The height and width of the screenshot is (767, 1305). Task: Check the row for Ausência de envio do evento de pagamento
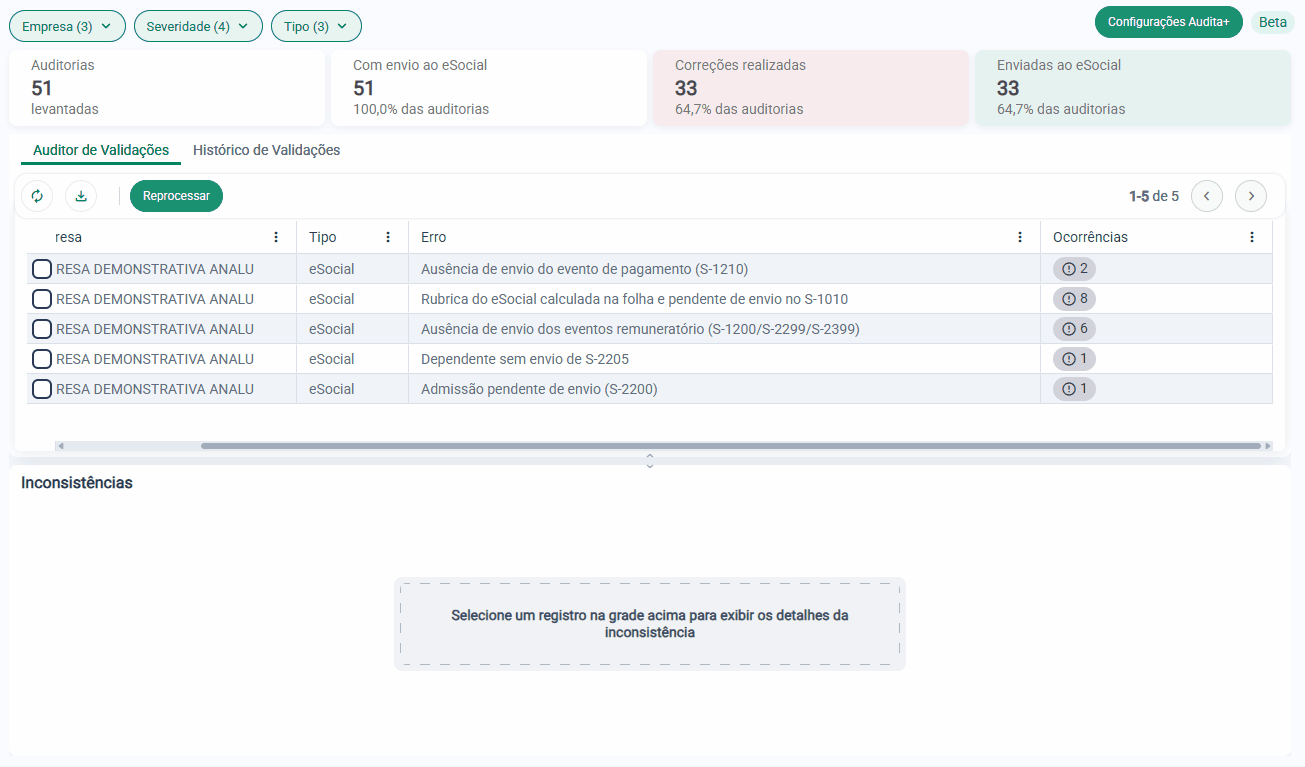click(42, 269)
